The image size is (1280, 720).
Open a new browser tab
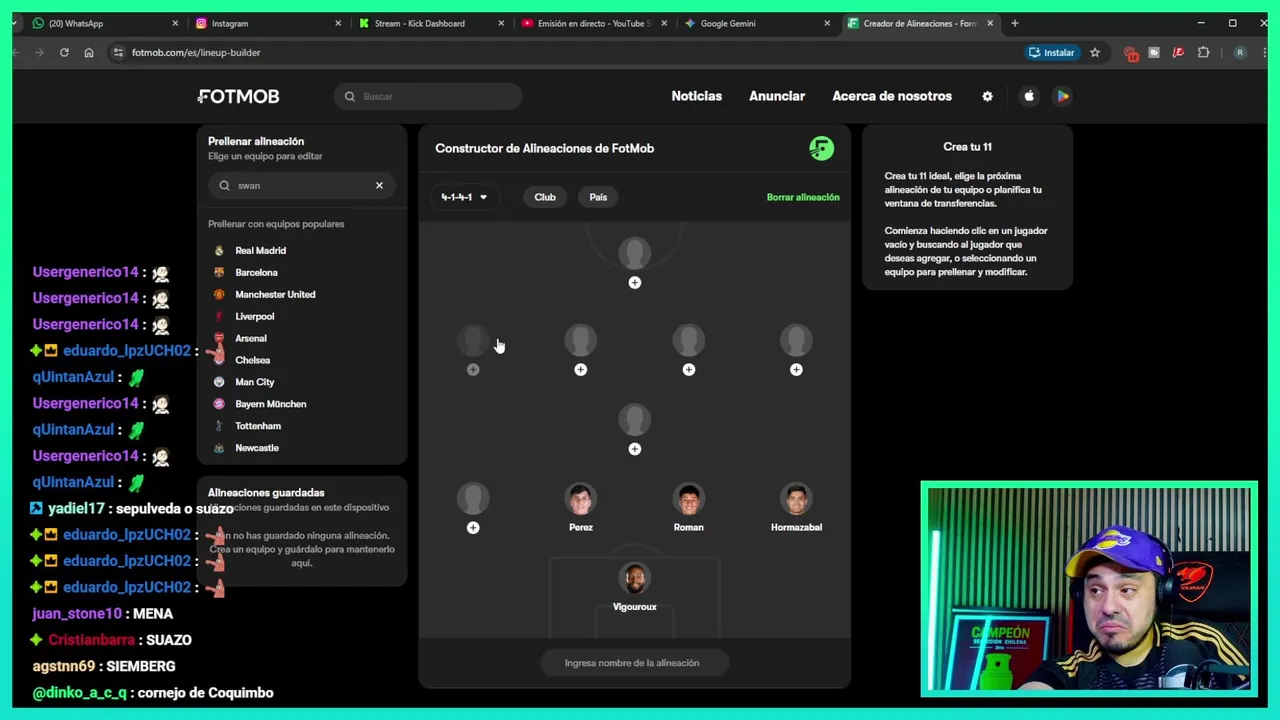(1014, 23)
